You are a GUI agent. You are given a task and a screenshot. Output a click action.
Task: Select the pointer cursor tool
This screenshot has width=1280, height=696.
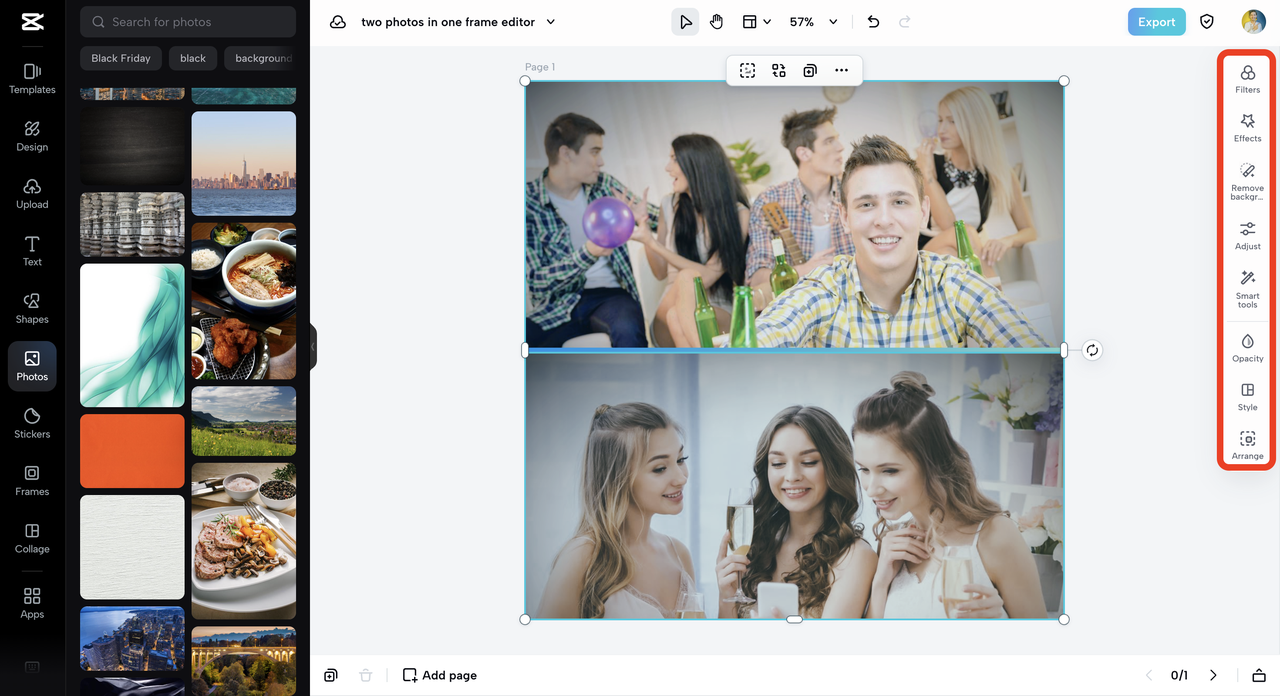pyautogui.click(x=685, y=22)
